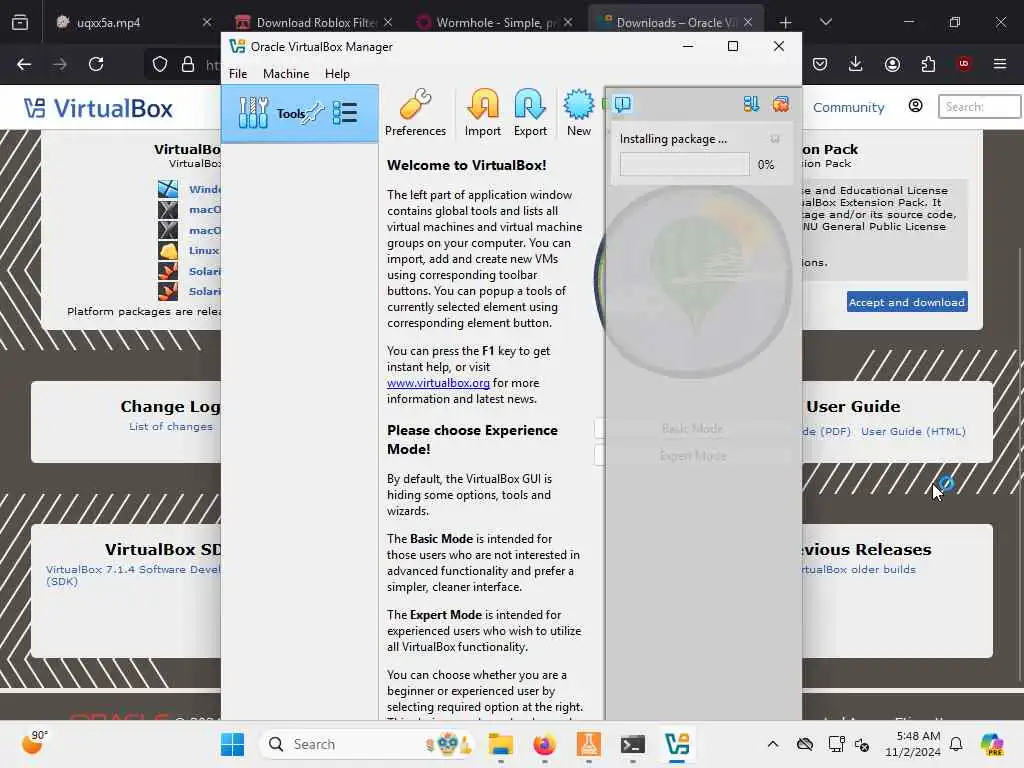
Task: Open Firefox from the taskbar
Action: (x=544, y=744)
